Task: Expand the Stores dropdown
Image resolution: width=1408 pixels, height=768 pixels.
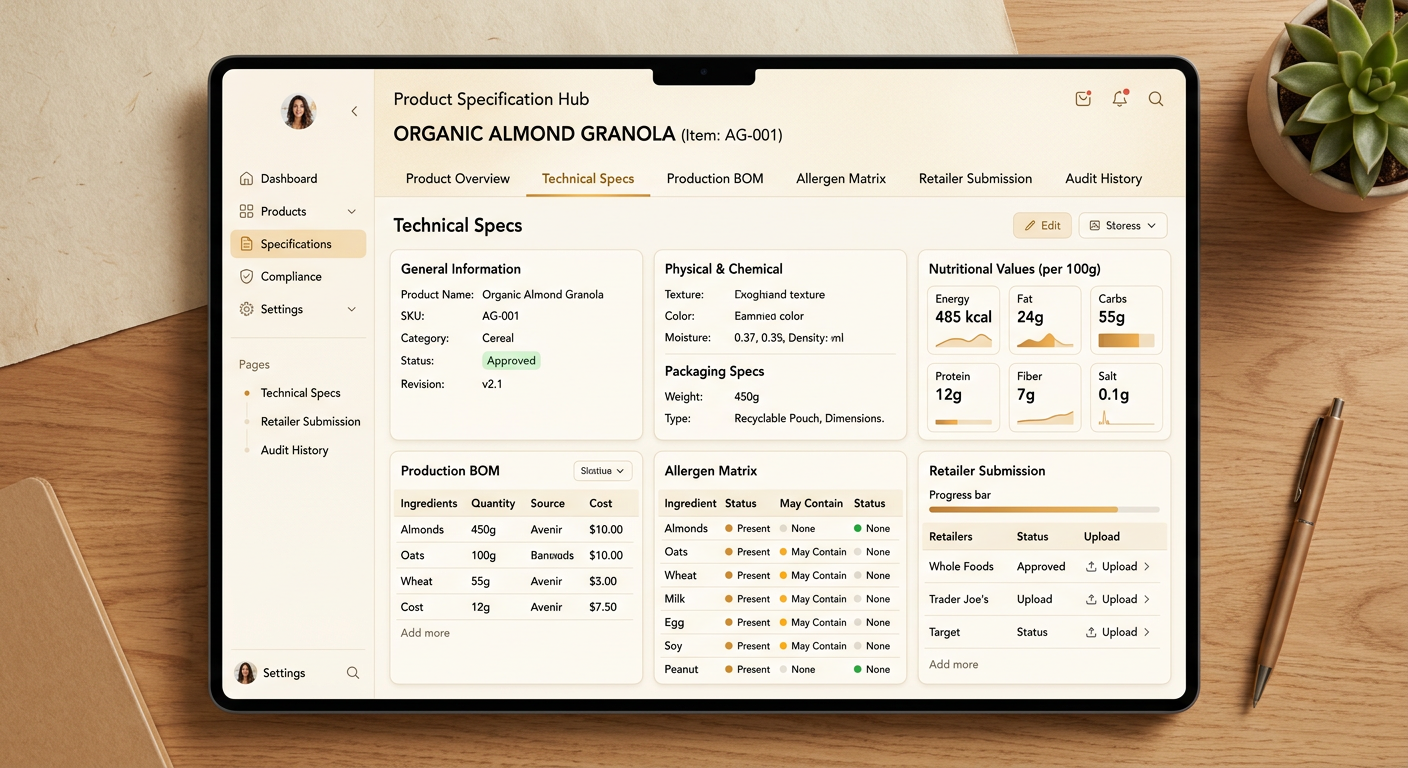Action: coord(1122,225)
